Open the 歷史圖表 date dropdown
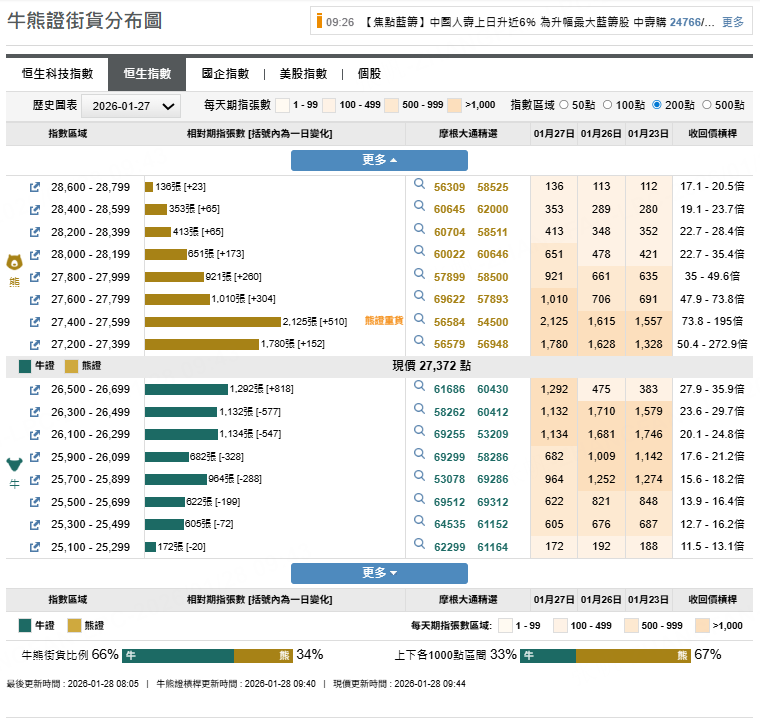Image resolution: width=760 pixels, height=725 pixels. [130, 106]
